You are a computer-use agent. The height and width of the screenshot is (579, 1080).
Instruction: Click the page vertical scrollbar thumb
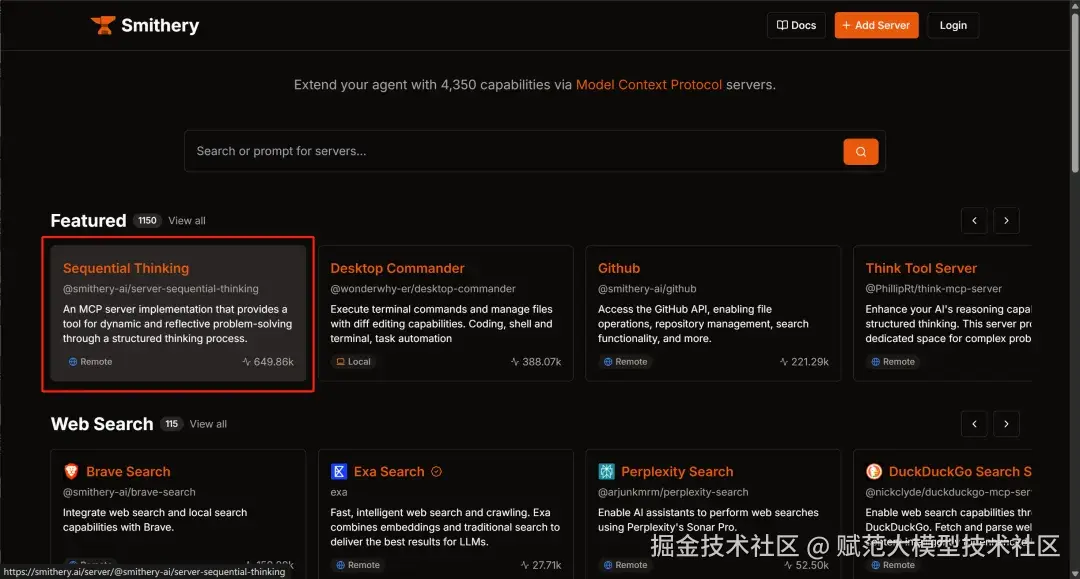(x=1074, y=93)
